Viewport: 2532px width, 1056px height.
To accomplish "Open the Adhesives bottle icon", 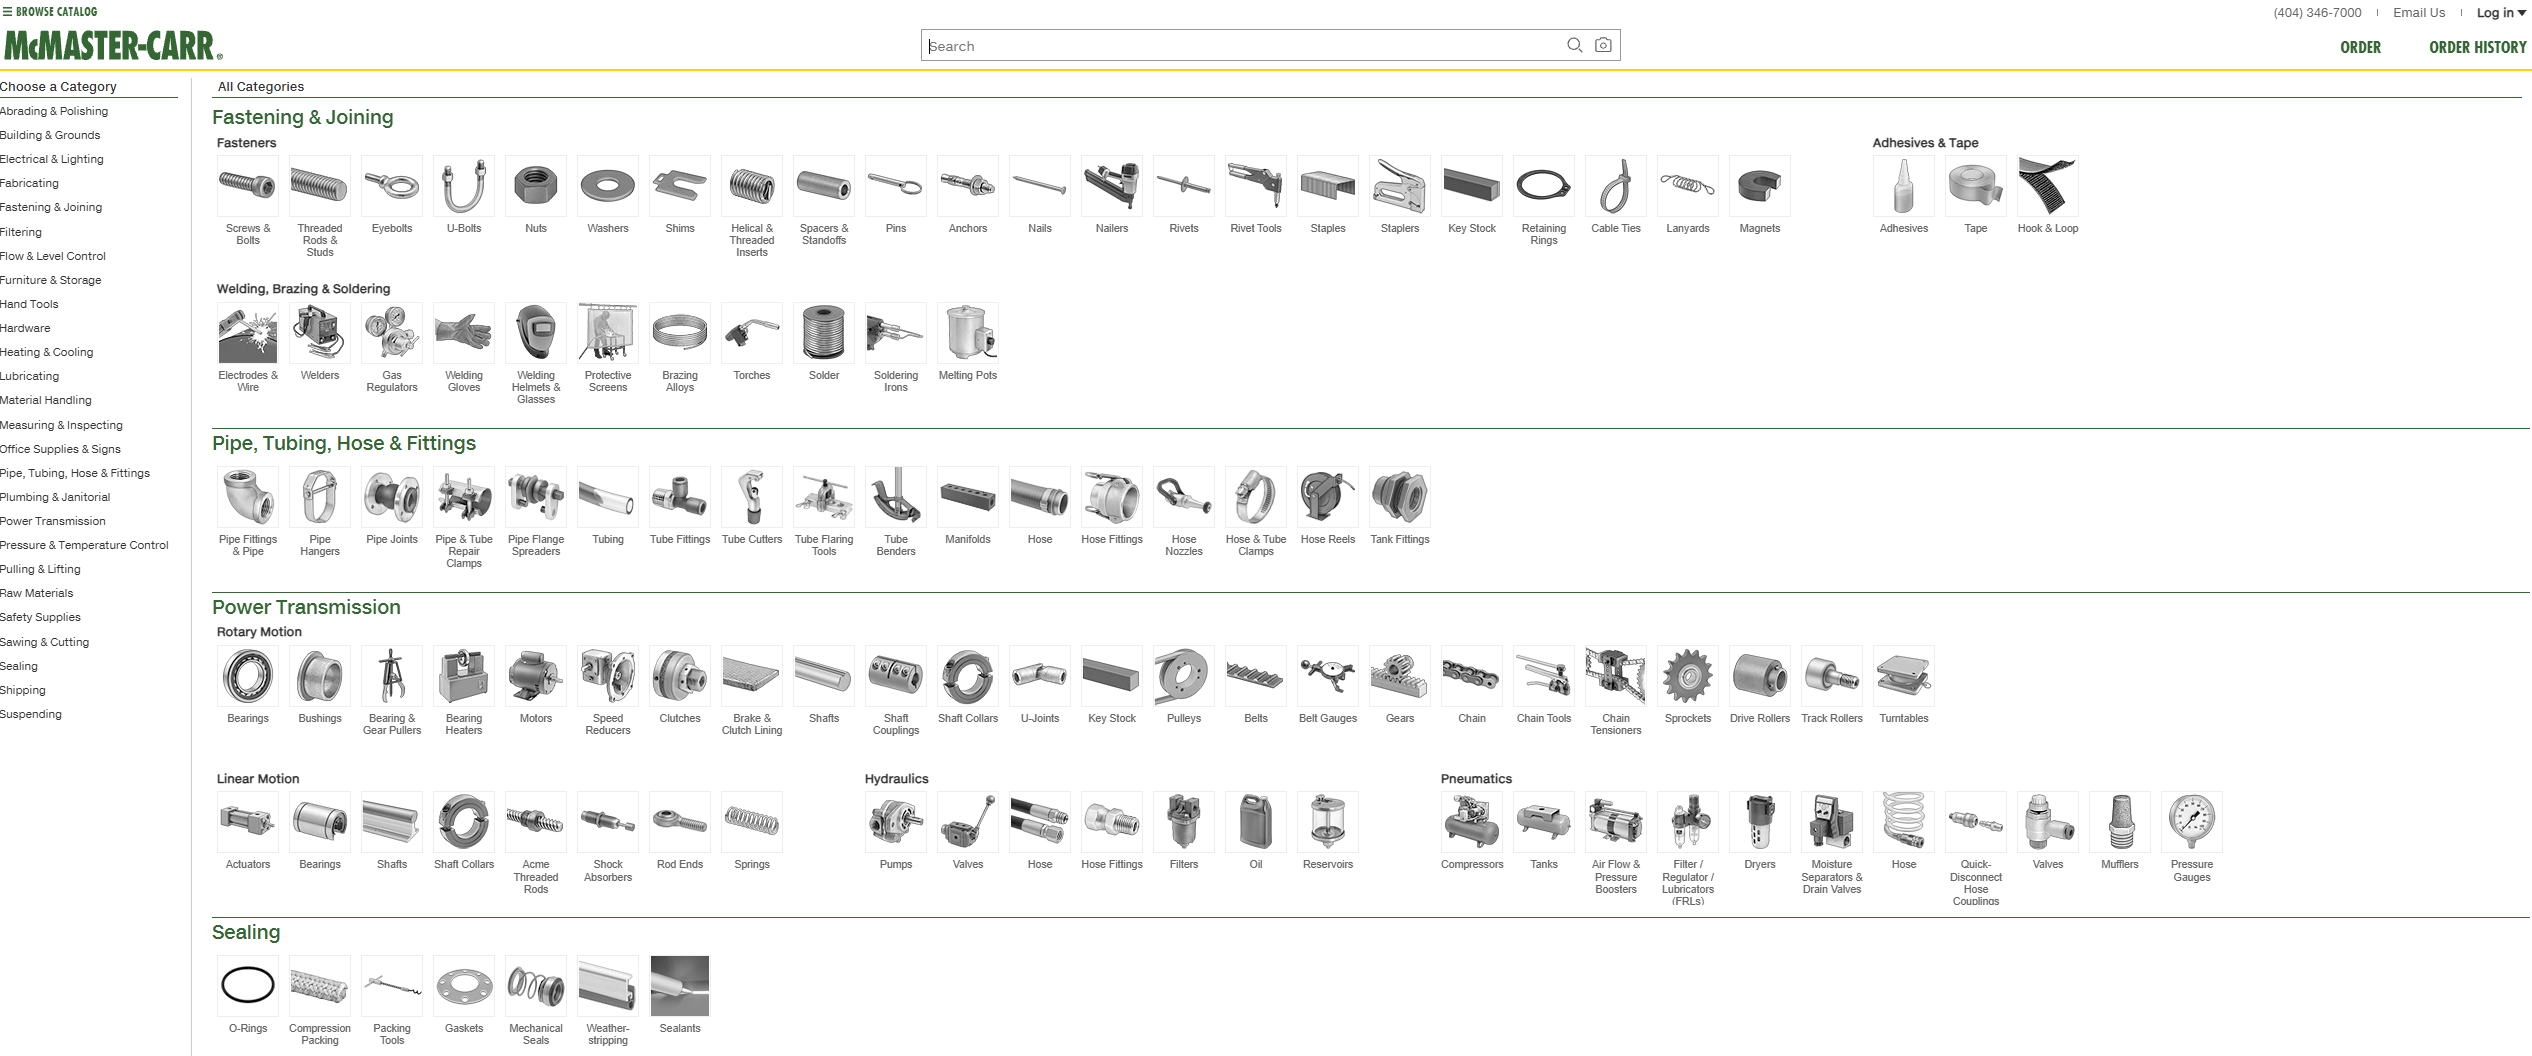I will click(1904, 186).
